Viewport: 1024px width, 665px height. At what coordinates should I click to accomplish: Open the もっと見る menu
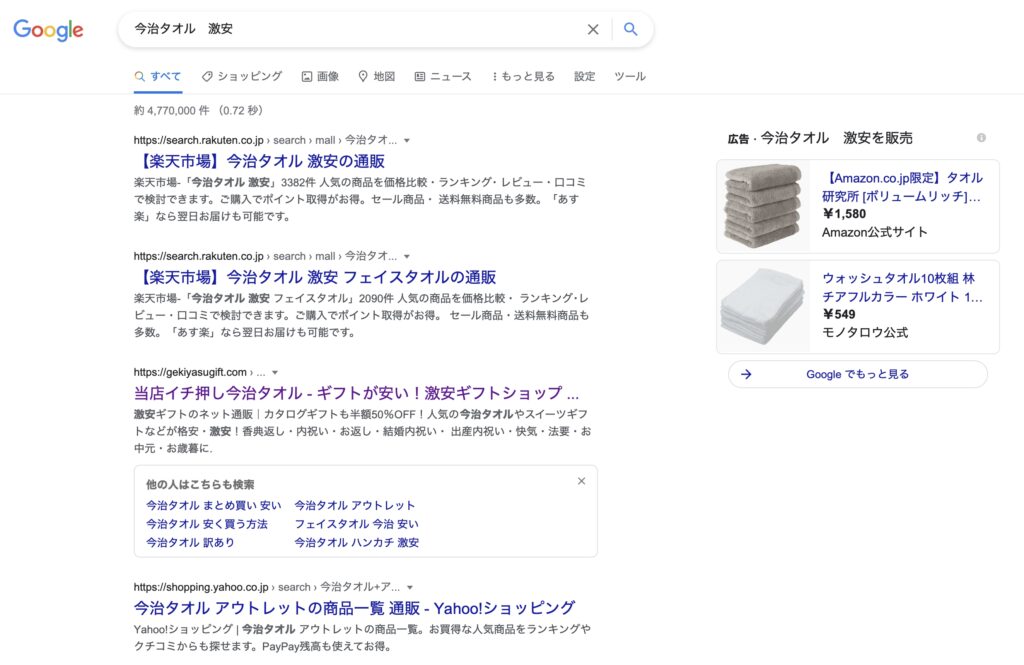coord(523,76)
